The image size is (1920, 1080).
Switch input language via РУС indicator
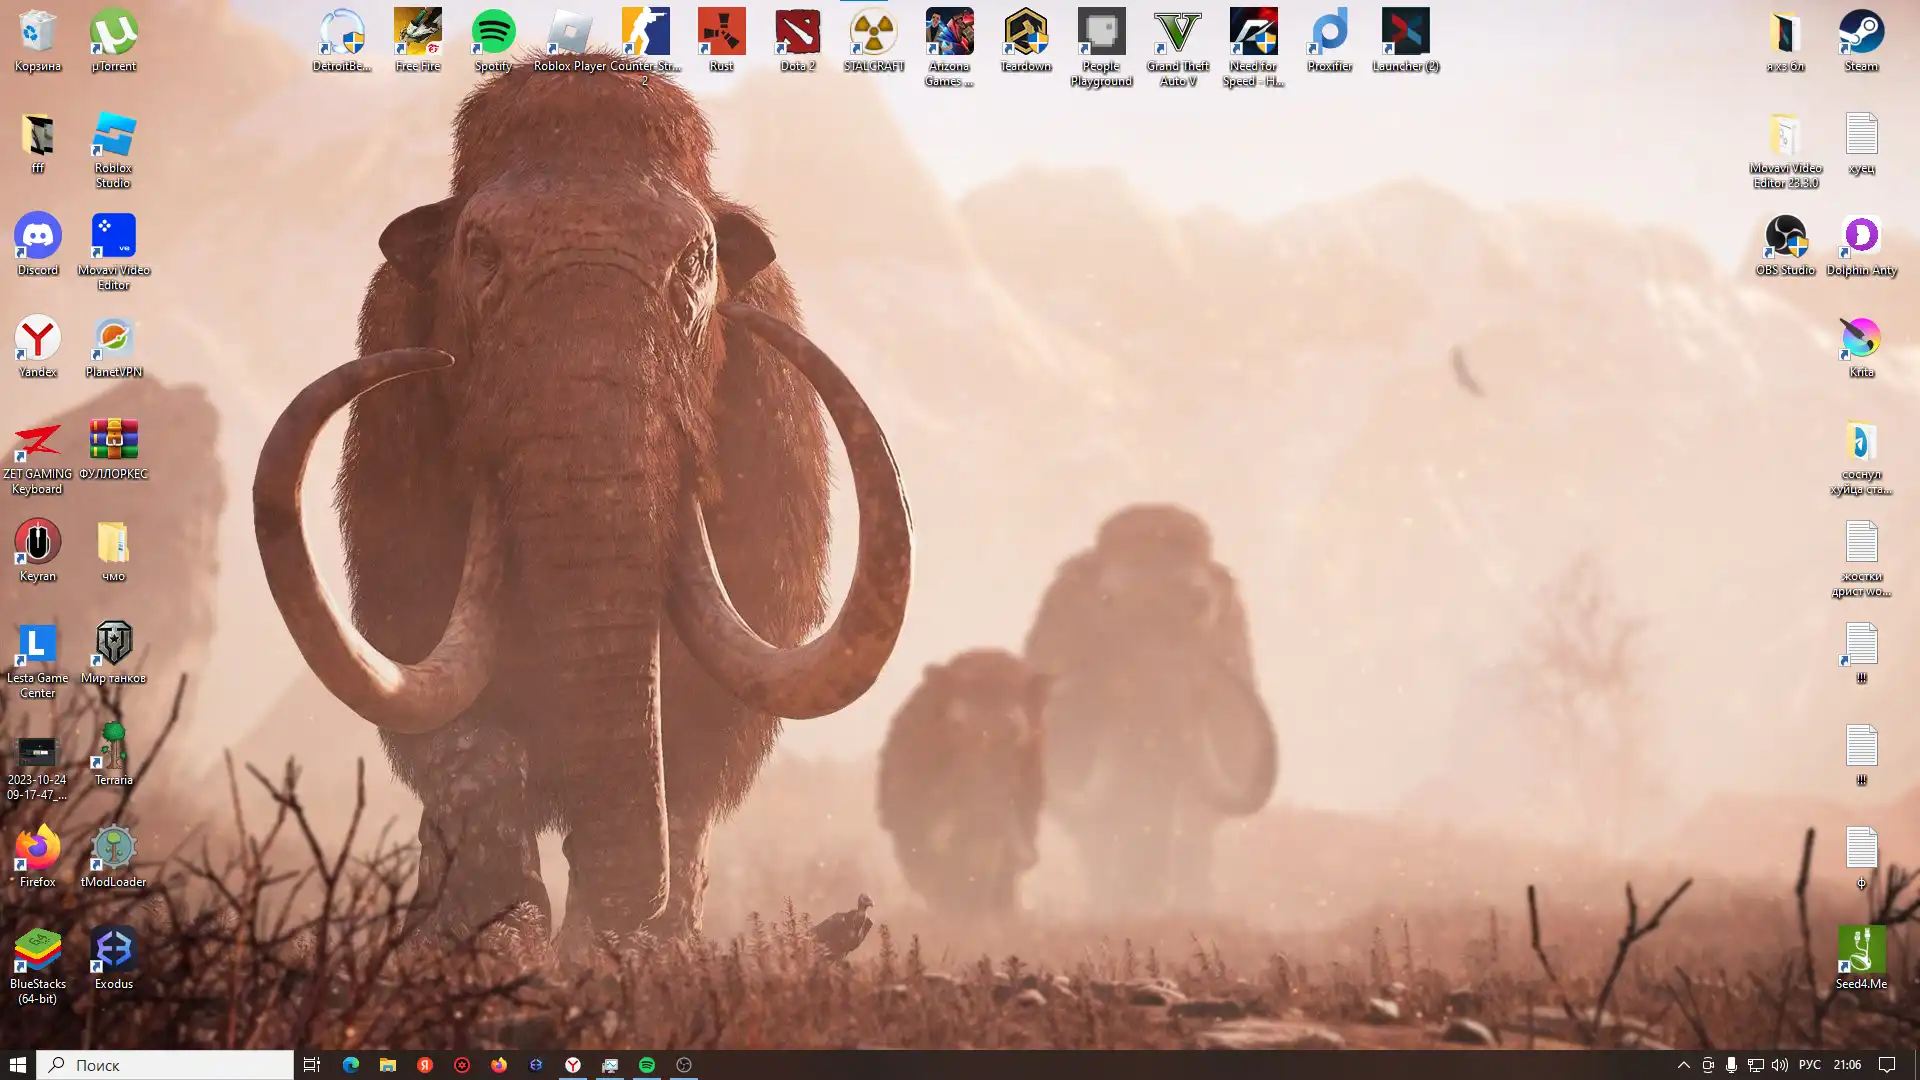[1810, 1065]
